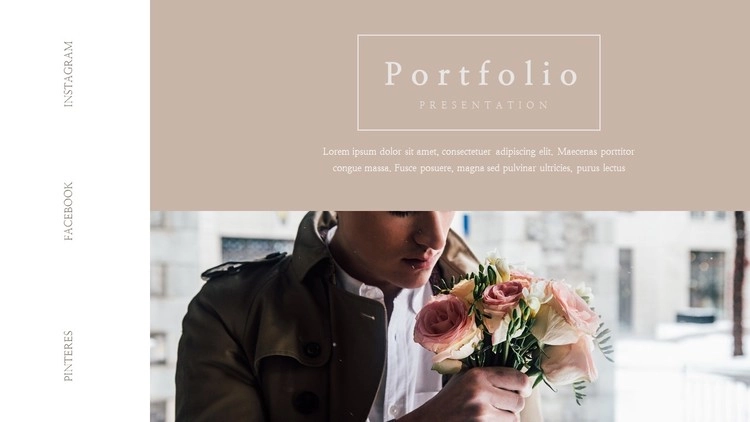
Task: Open the INSTAGRAM vertical sidebar link
Action: [x=68, y=74]
